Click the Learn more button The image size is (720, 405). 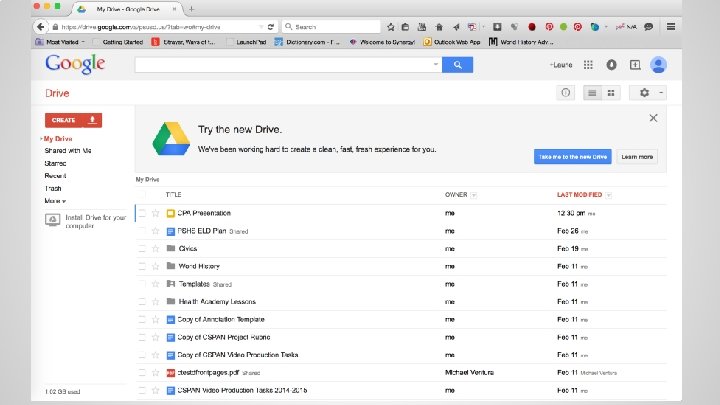coord(637,157)
